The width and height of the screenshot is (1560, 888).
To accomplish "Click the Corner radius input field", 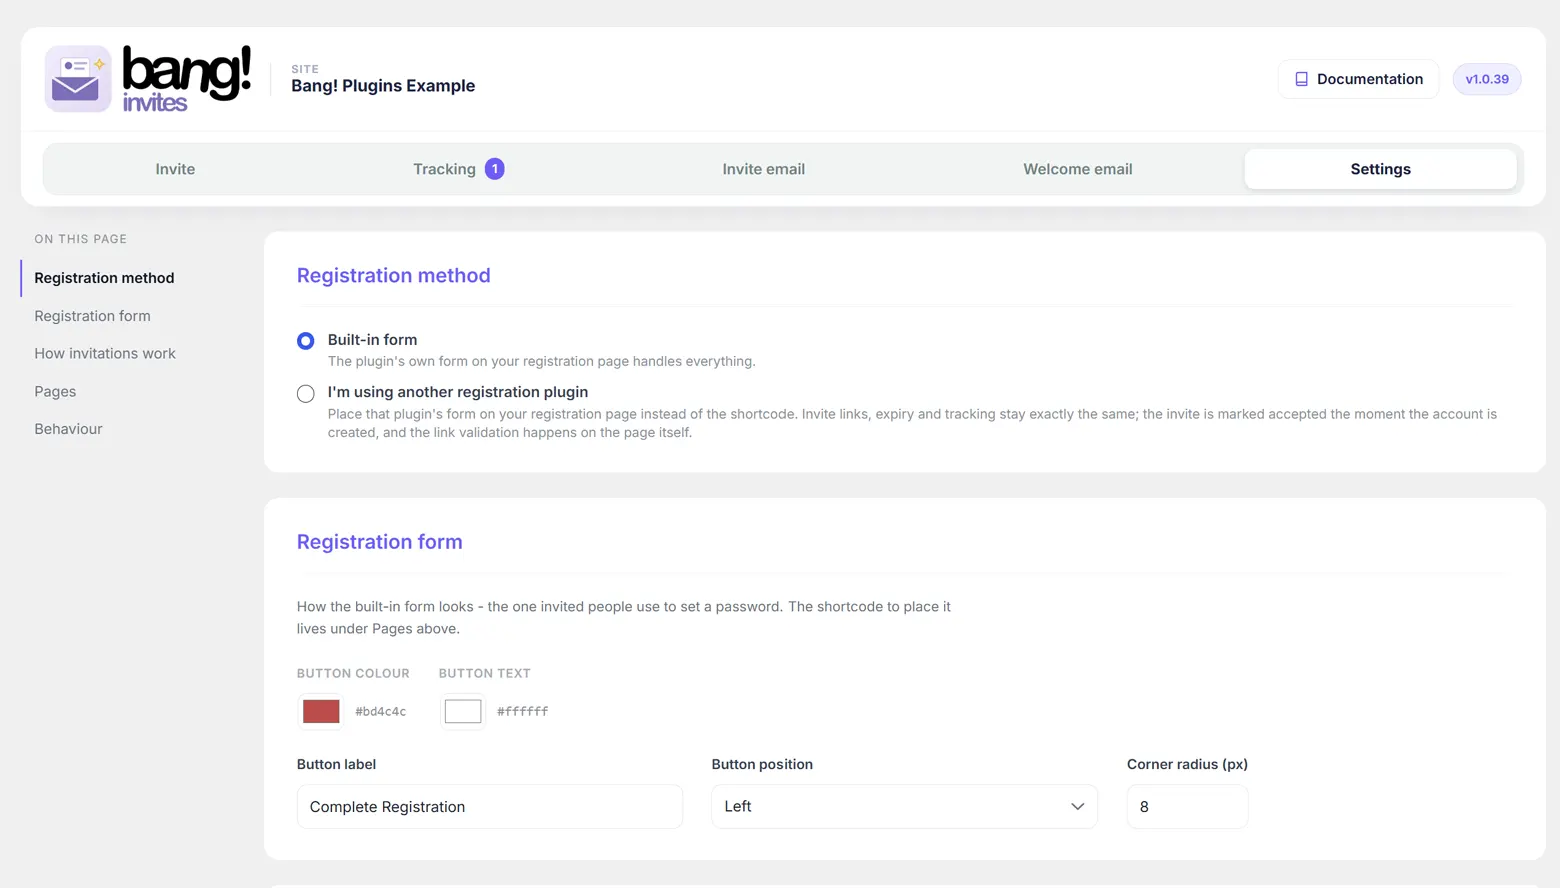I will click(x=1187, y=807).
